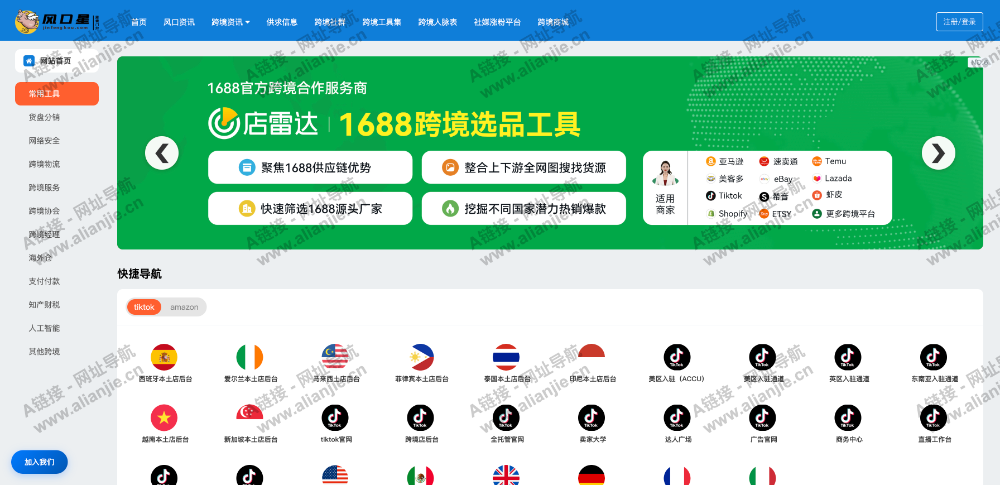Select 常用工具 in the sidebar
Viewport: 1000px width, 485px height.
(x=57, y=94)
